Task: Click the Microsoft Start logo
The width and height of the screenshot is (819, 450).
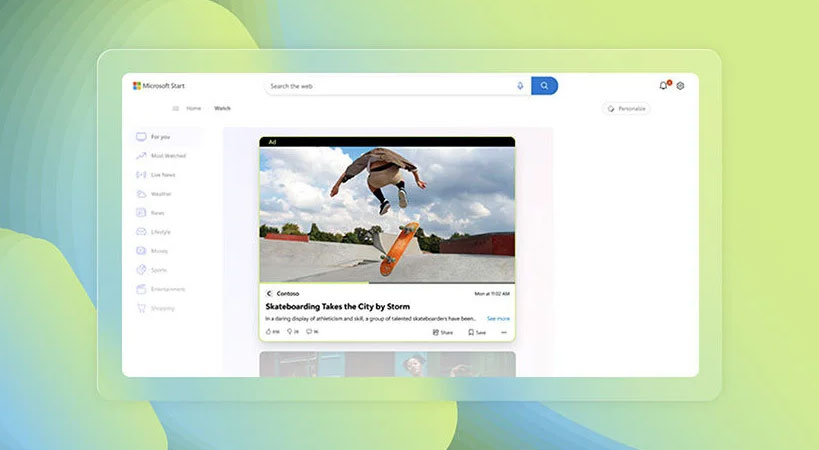Action: point(159,86)
